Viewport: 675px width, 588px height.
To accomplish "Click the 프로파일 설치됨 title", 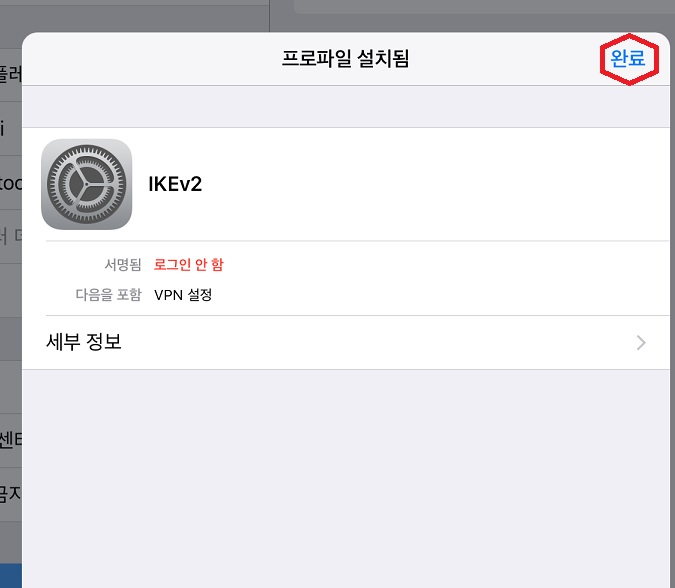I will click(345, 58).
